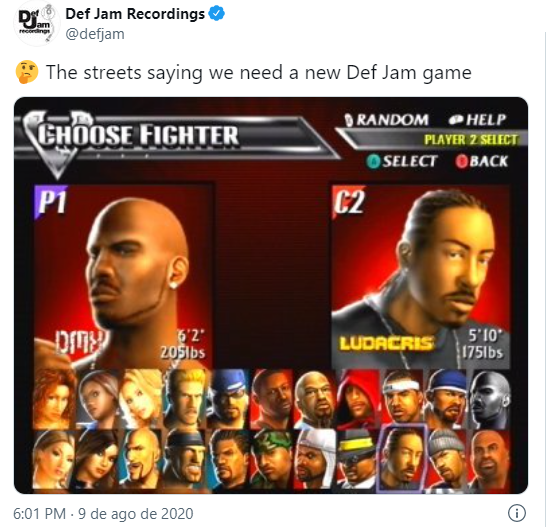Screen dimensions: 546x527
Task: Click the green SELECT button icon
Action: pyautogui.click(x=374, y=162)
